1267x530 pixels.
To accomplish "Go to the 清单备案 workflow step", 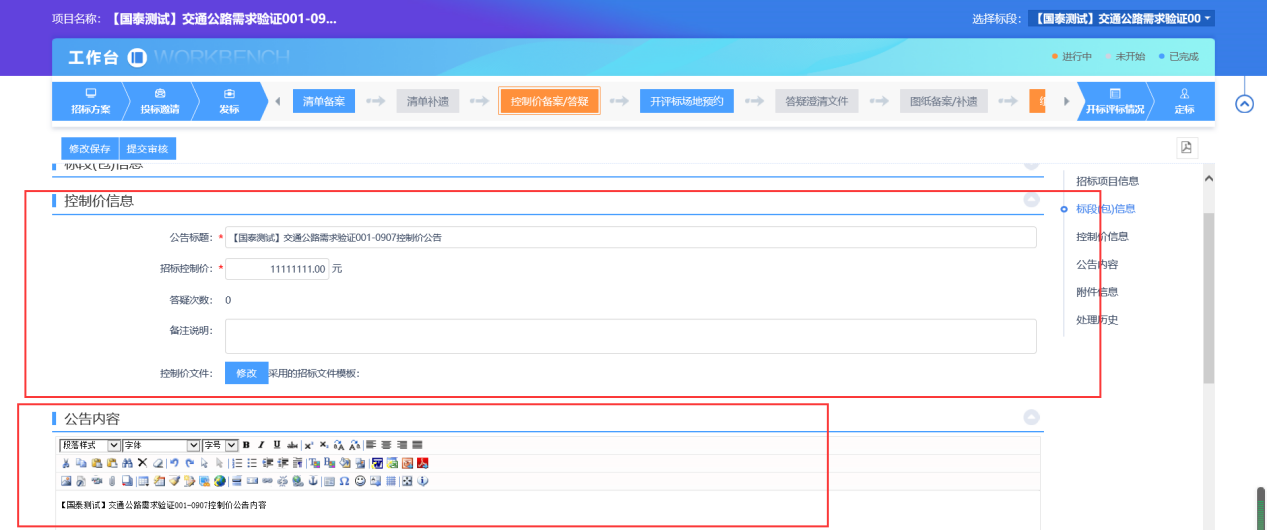I will click(x=324, y=101).
